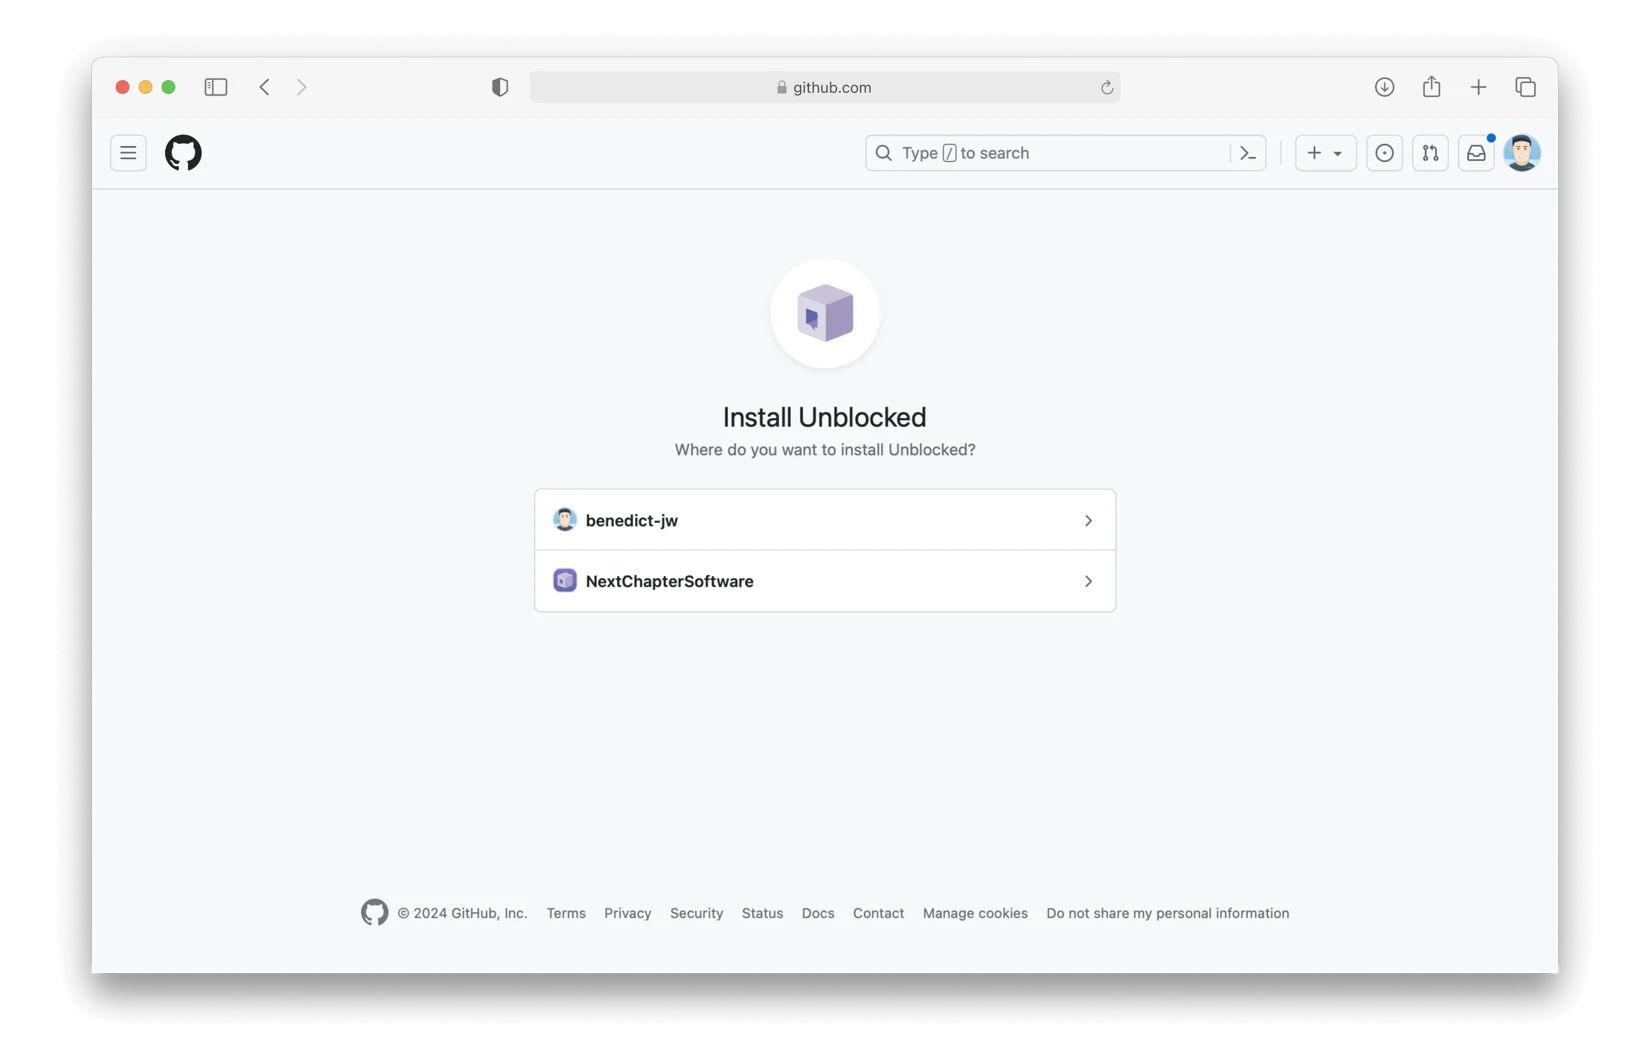Image resolution: width=1650 pixels, height=1042 pixels.
Task: Go to GitHub home via Octocat logo
Action: tap(183, 153)
